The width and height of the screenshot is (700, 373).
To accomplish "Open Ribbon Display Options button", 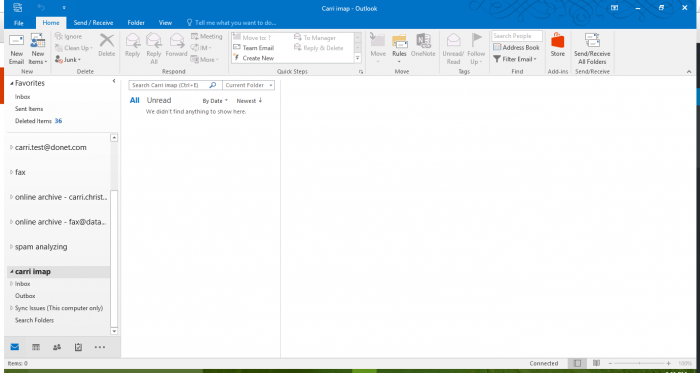I will [615, 8].
